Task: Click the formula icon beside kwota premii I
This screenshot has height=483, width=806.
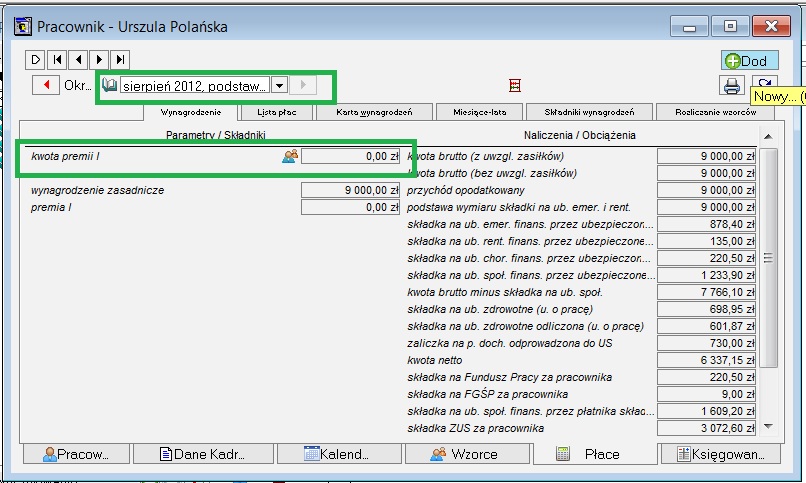Action: 290,156
